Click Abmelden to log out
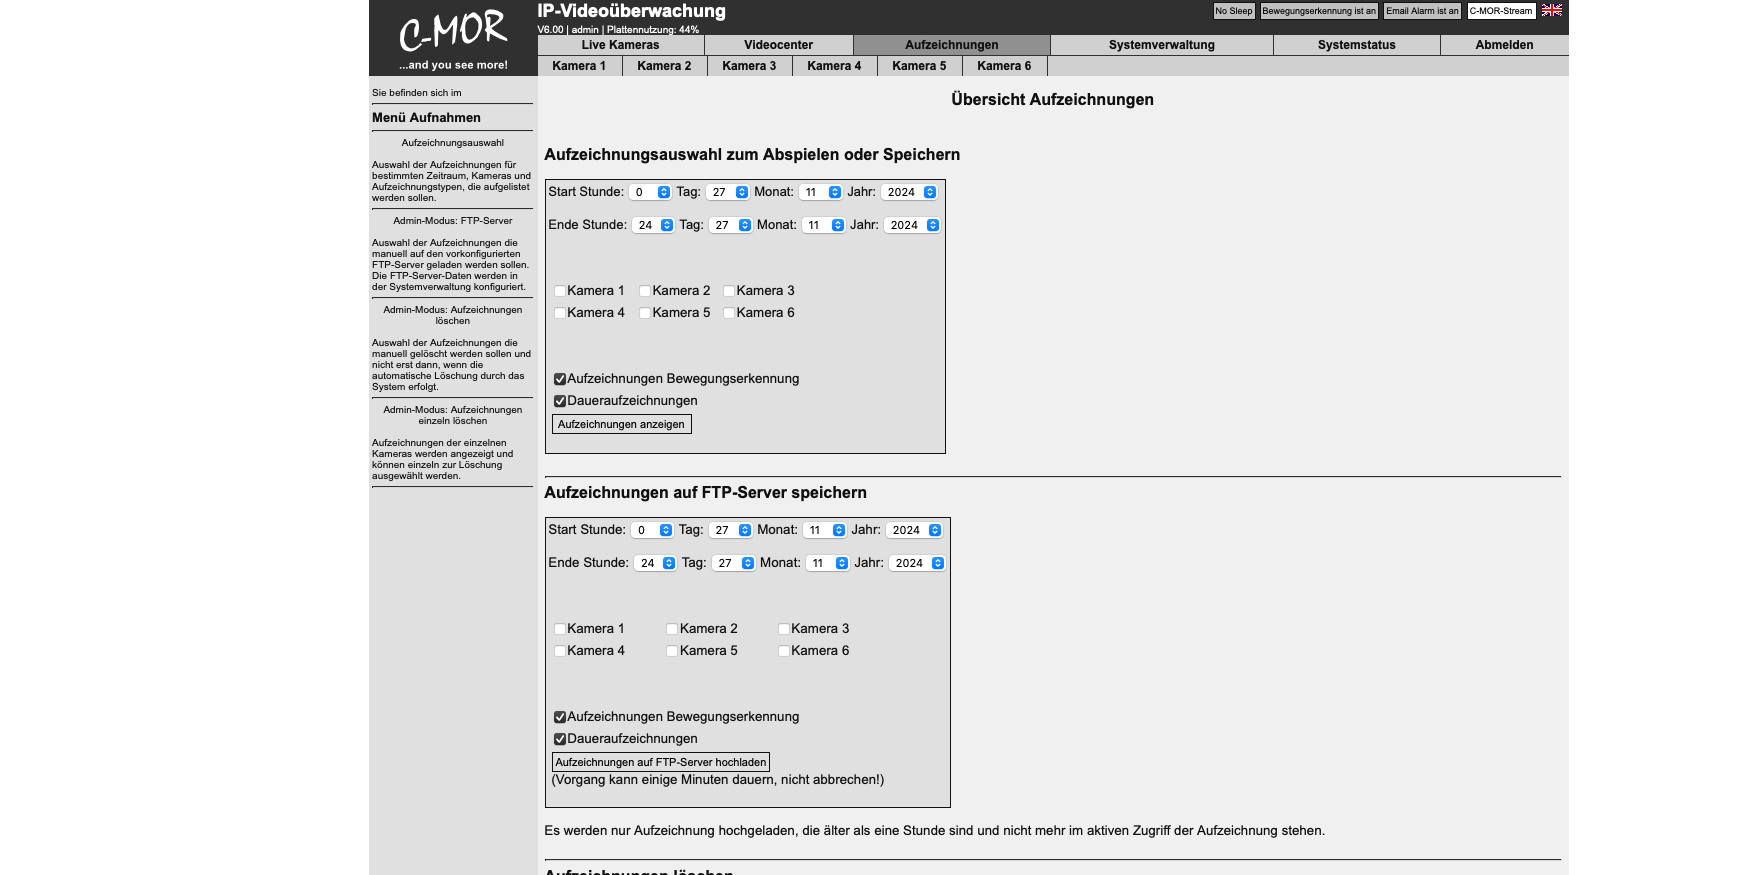The height and width of the screenshot is (875, 1738). pos(1504,45)
